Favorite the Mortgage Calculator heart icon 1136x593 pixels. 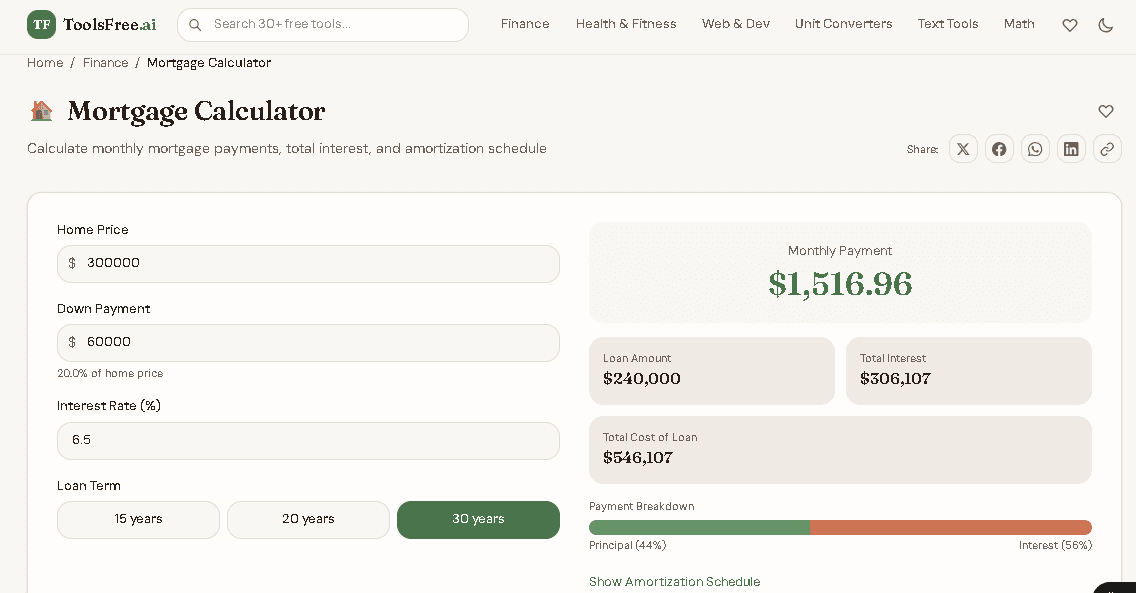point(1105,111)
